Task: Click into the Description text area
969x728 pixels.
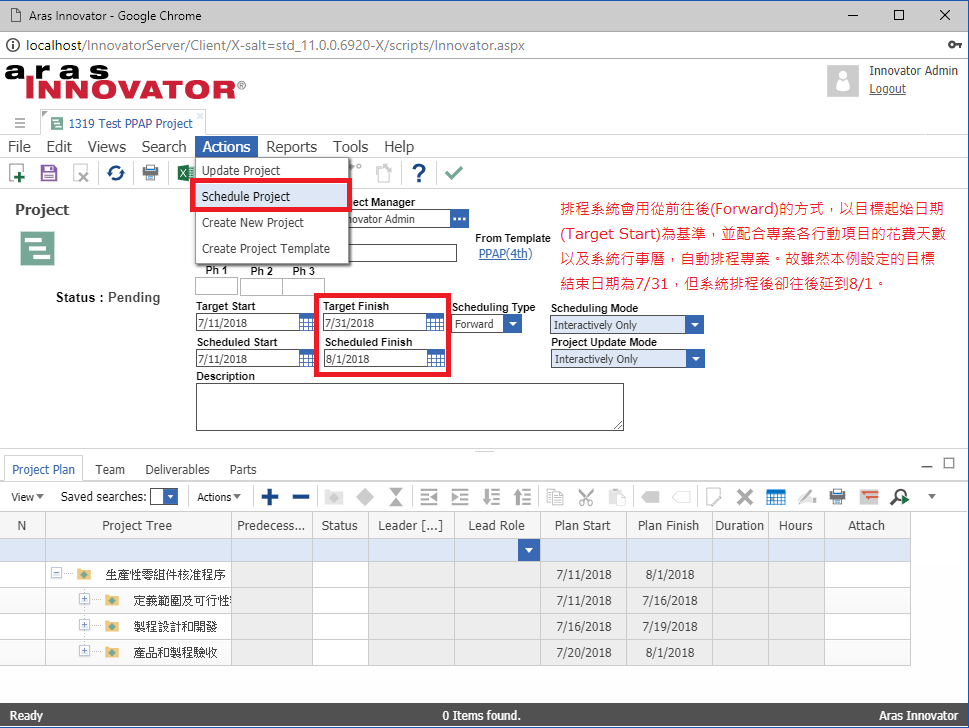Action: [x=409, y=406]
